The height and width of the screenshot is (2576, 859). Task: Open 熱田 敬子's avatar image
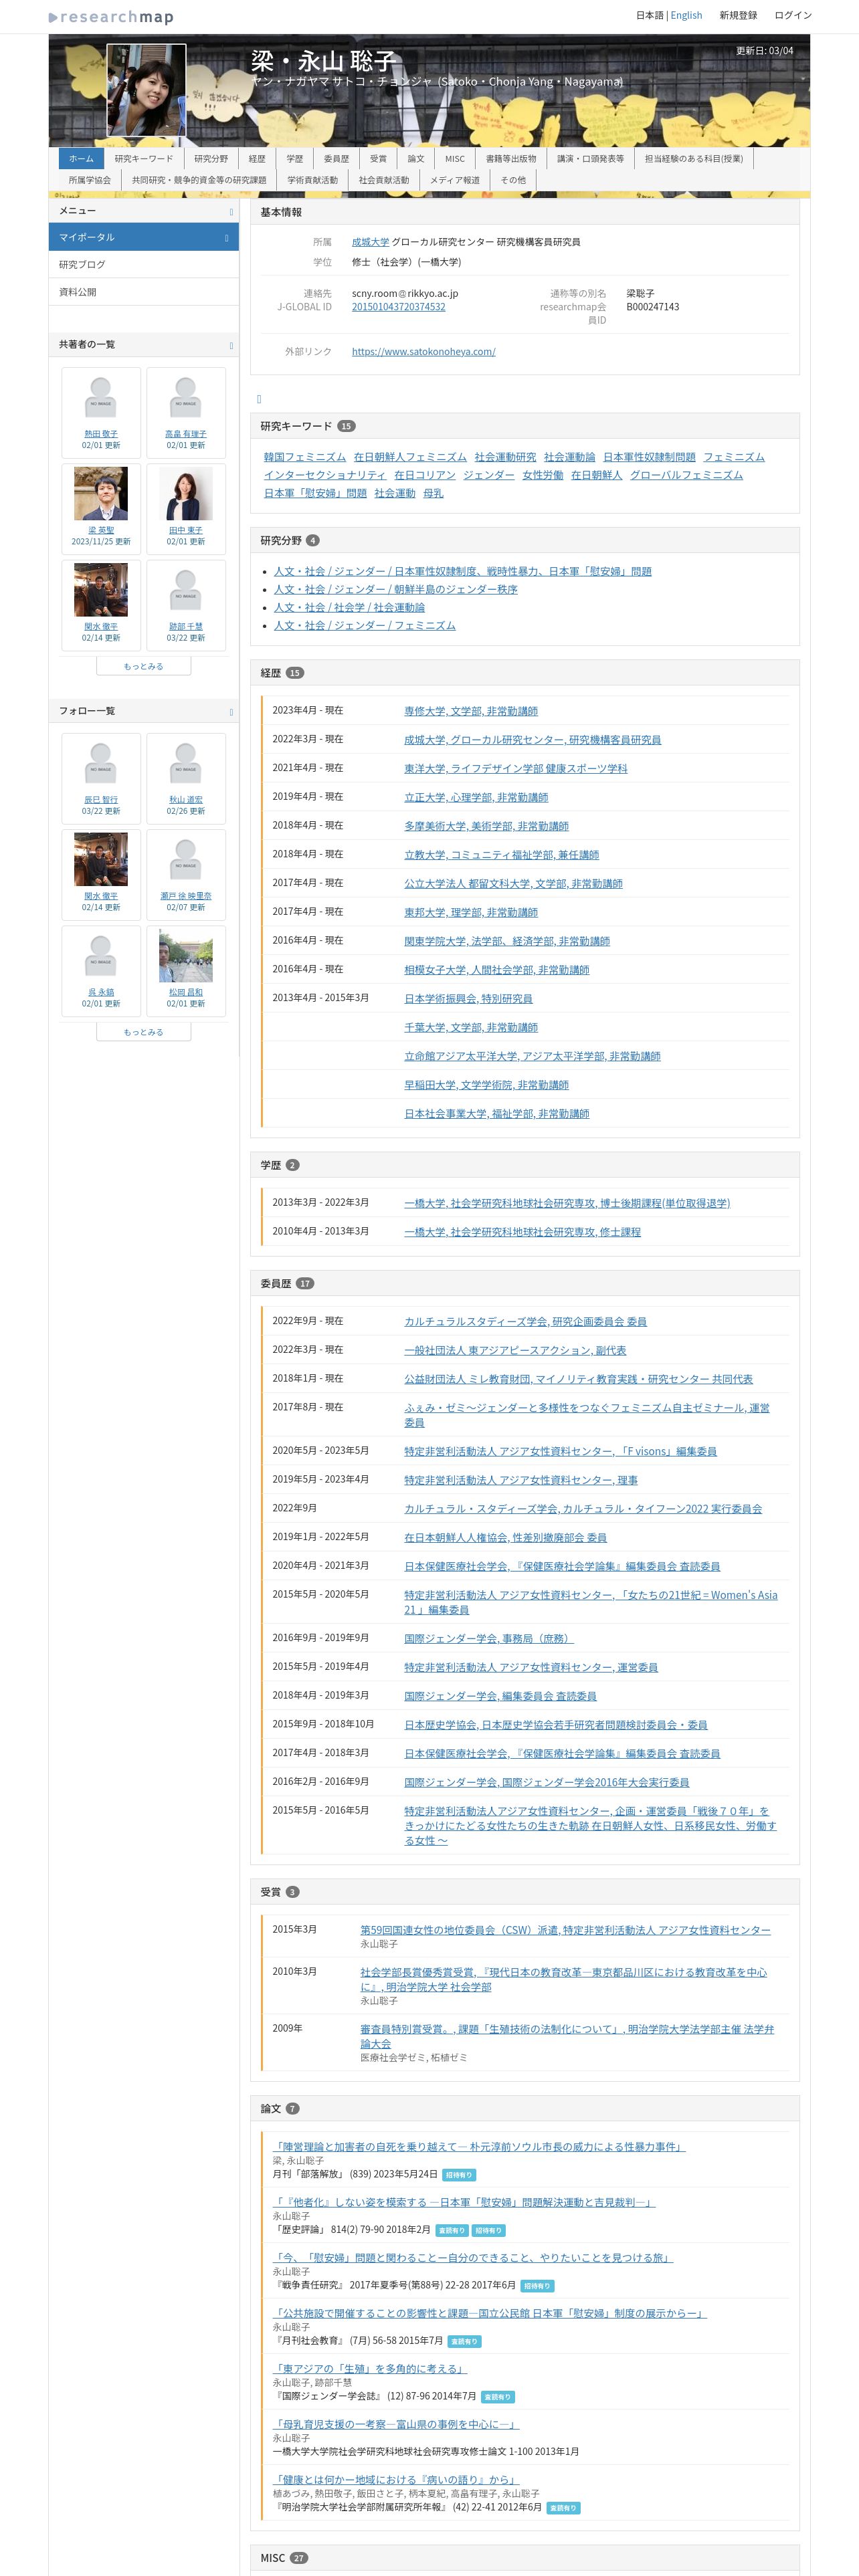point(101,398)
